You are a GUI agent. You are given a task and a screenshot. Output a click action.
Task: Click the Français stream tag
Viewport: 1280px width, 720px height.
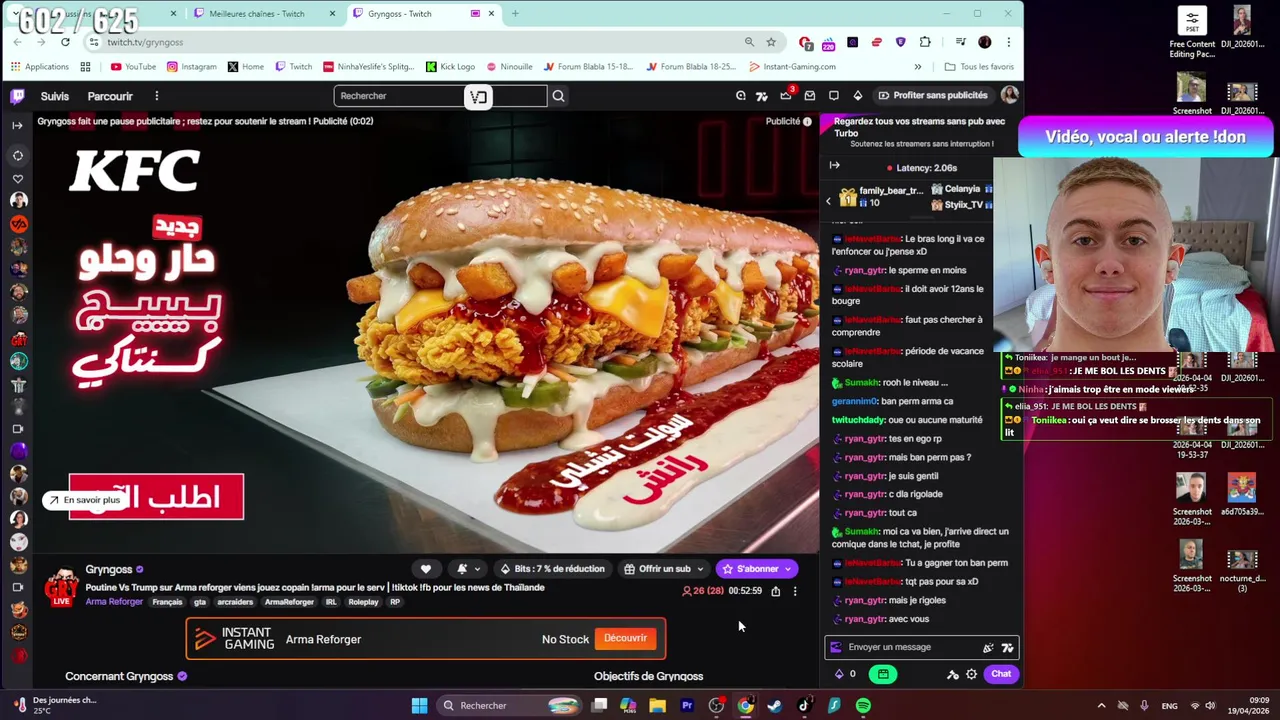(x=167, y=602)
